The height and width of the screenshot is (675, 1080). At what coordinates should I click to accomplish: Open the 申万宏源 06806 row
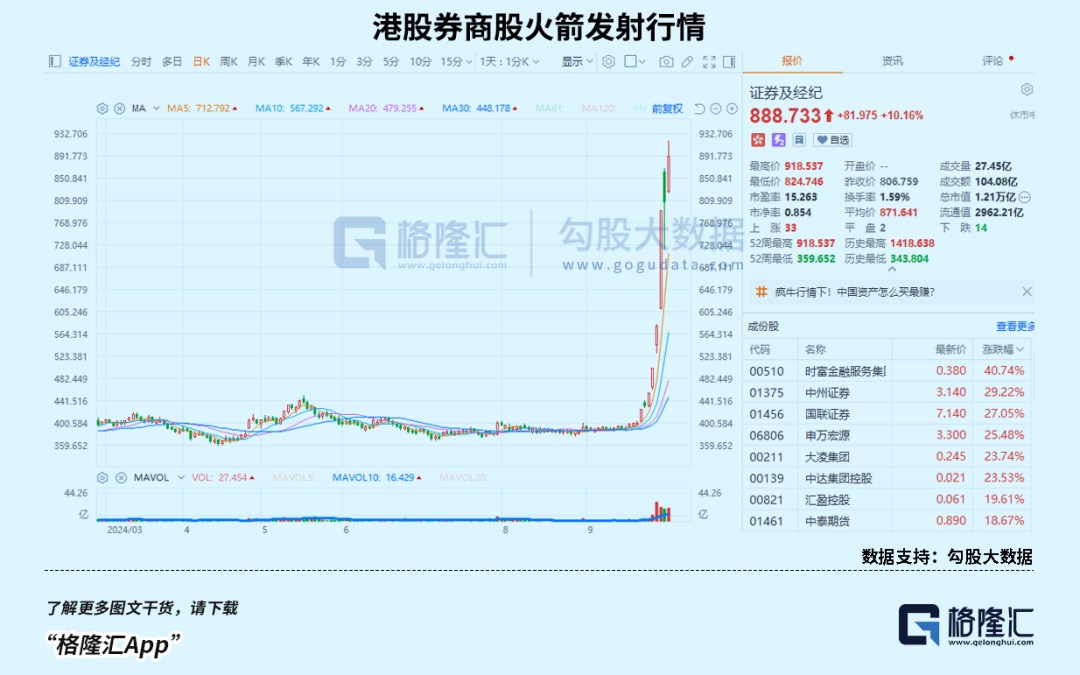[889, 435]
